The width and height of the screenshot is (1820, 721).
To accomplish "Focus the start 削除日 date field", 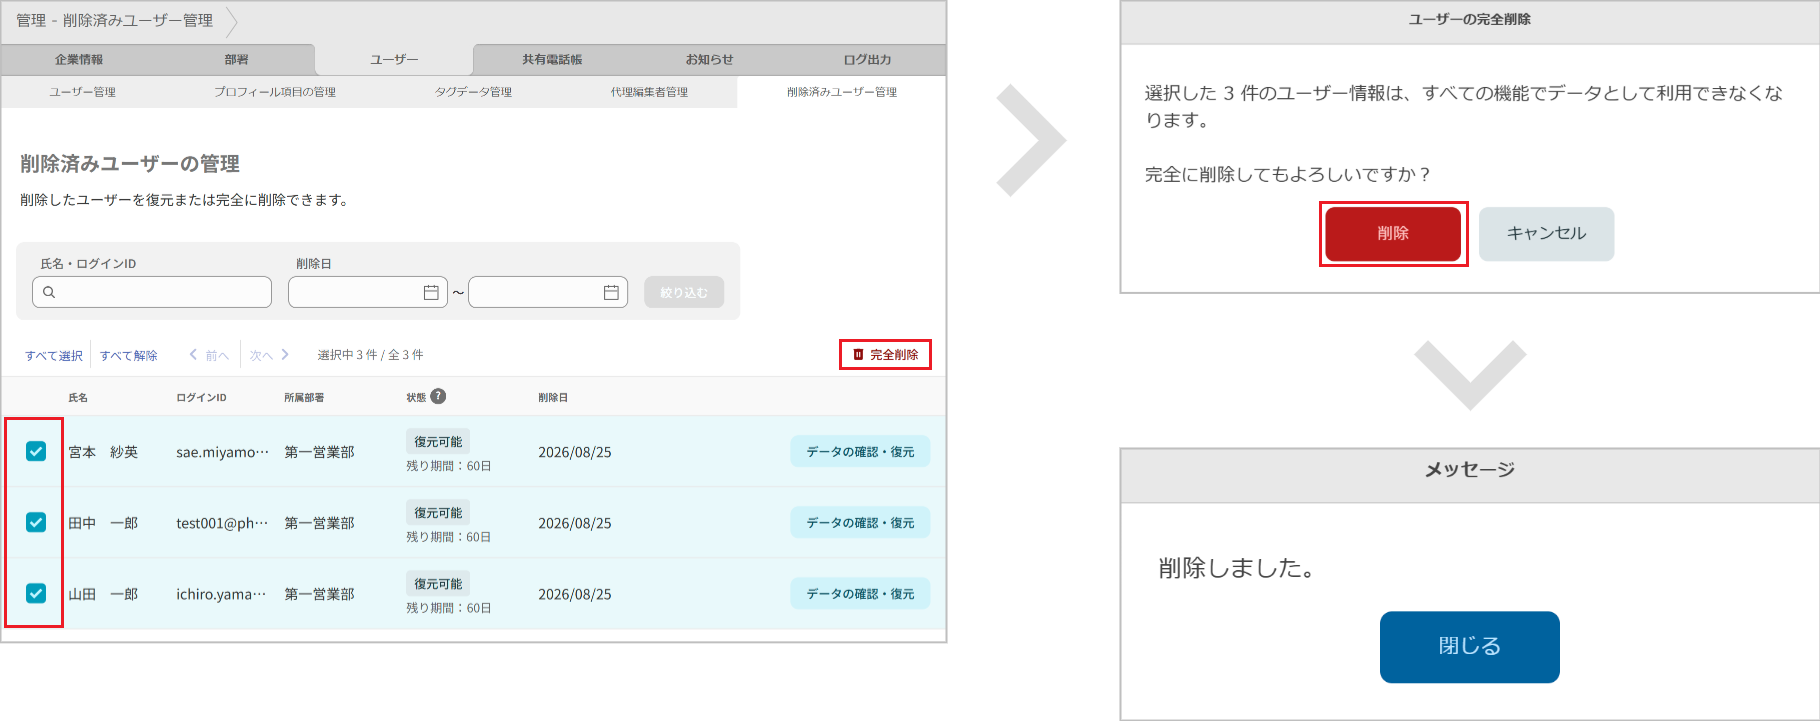I will pos(368,292).
